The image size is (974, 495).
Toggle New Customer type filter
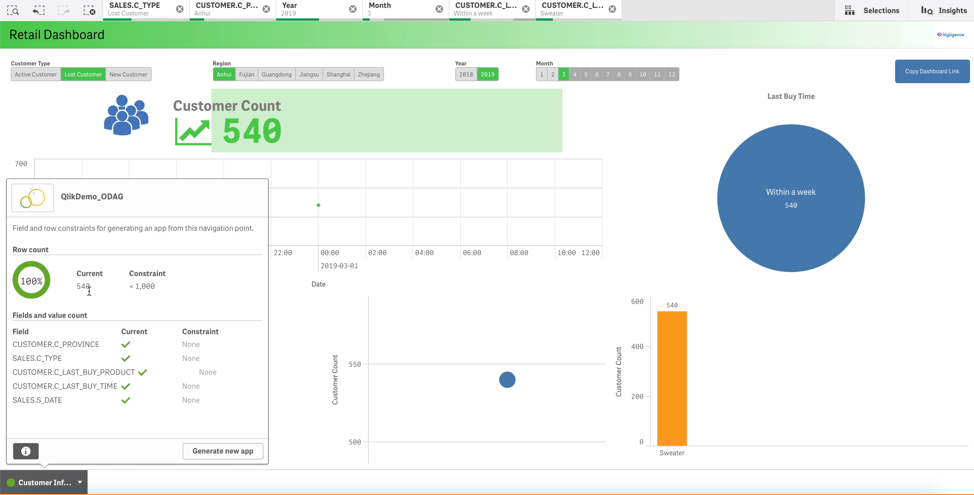(x=128, y=74)
